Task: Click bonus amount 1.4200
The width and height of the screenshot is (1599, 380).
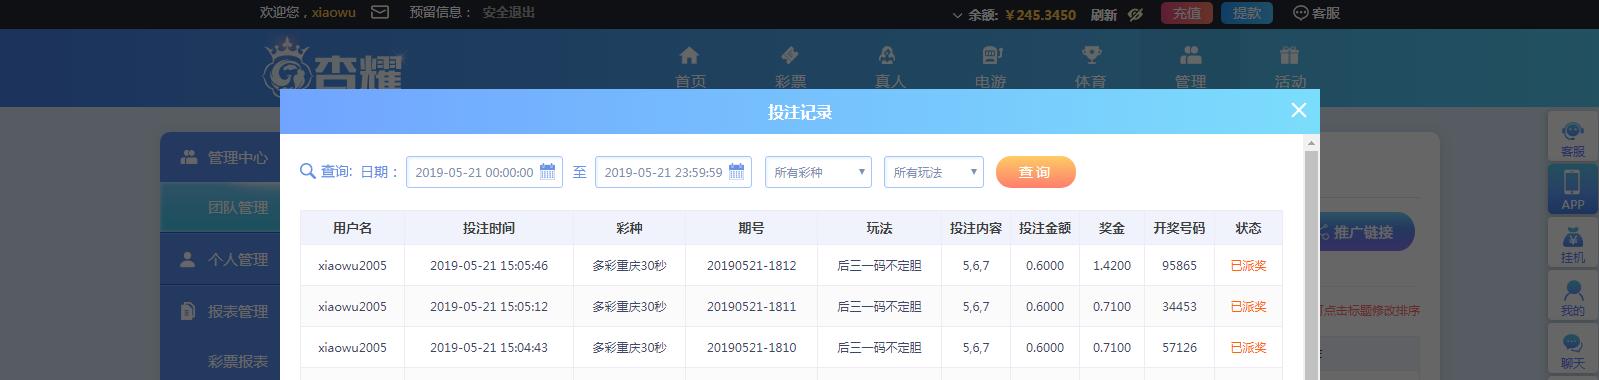Action: click(x=1112, y=266)
